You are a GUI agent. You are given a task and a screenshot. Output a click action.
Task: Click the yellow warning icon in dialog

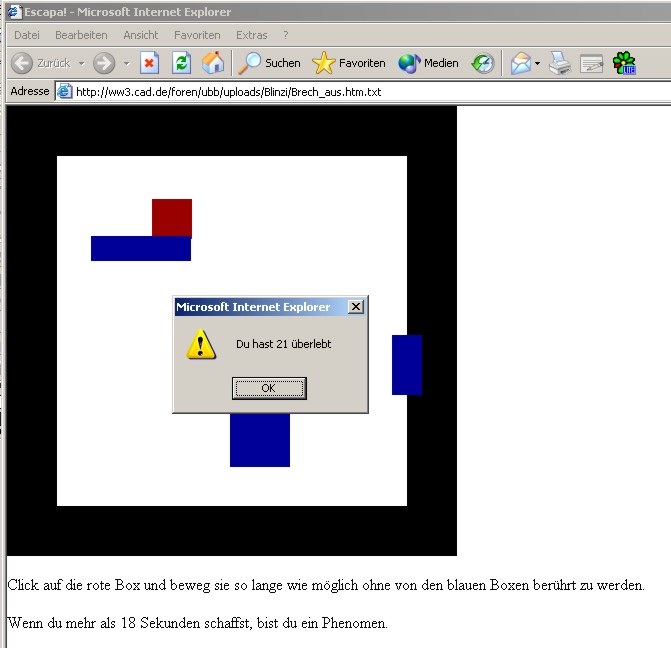201,344
